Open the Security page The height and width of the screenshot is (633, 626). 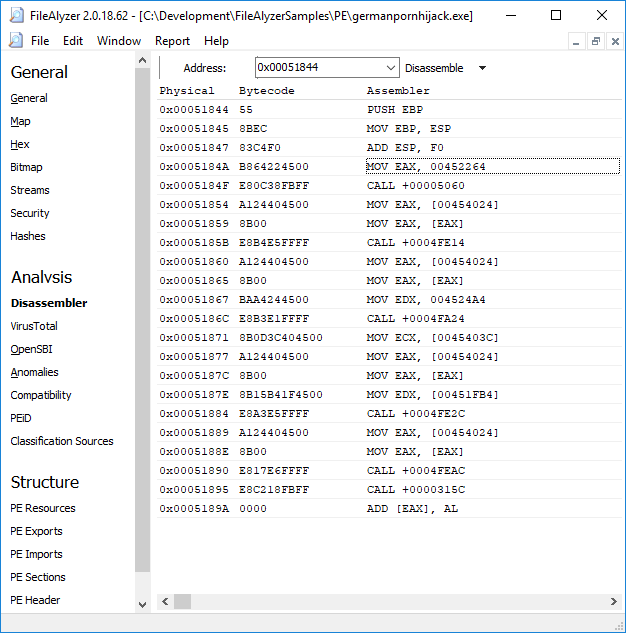click(30, 213)
